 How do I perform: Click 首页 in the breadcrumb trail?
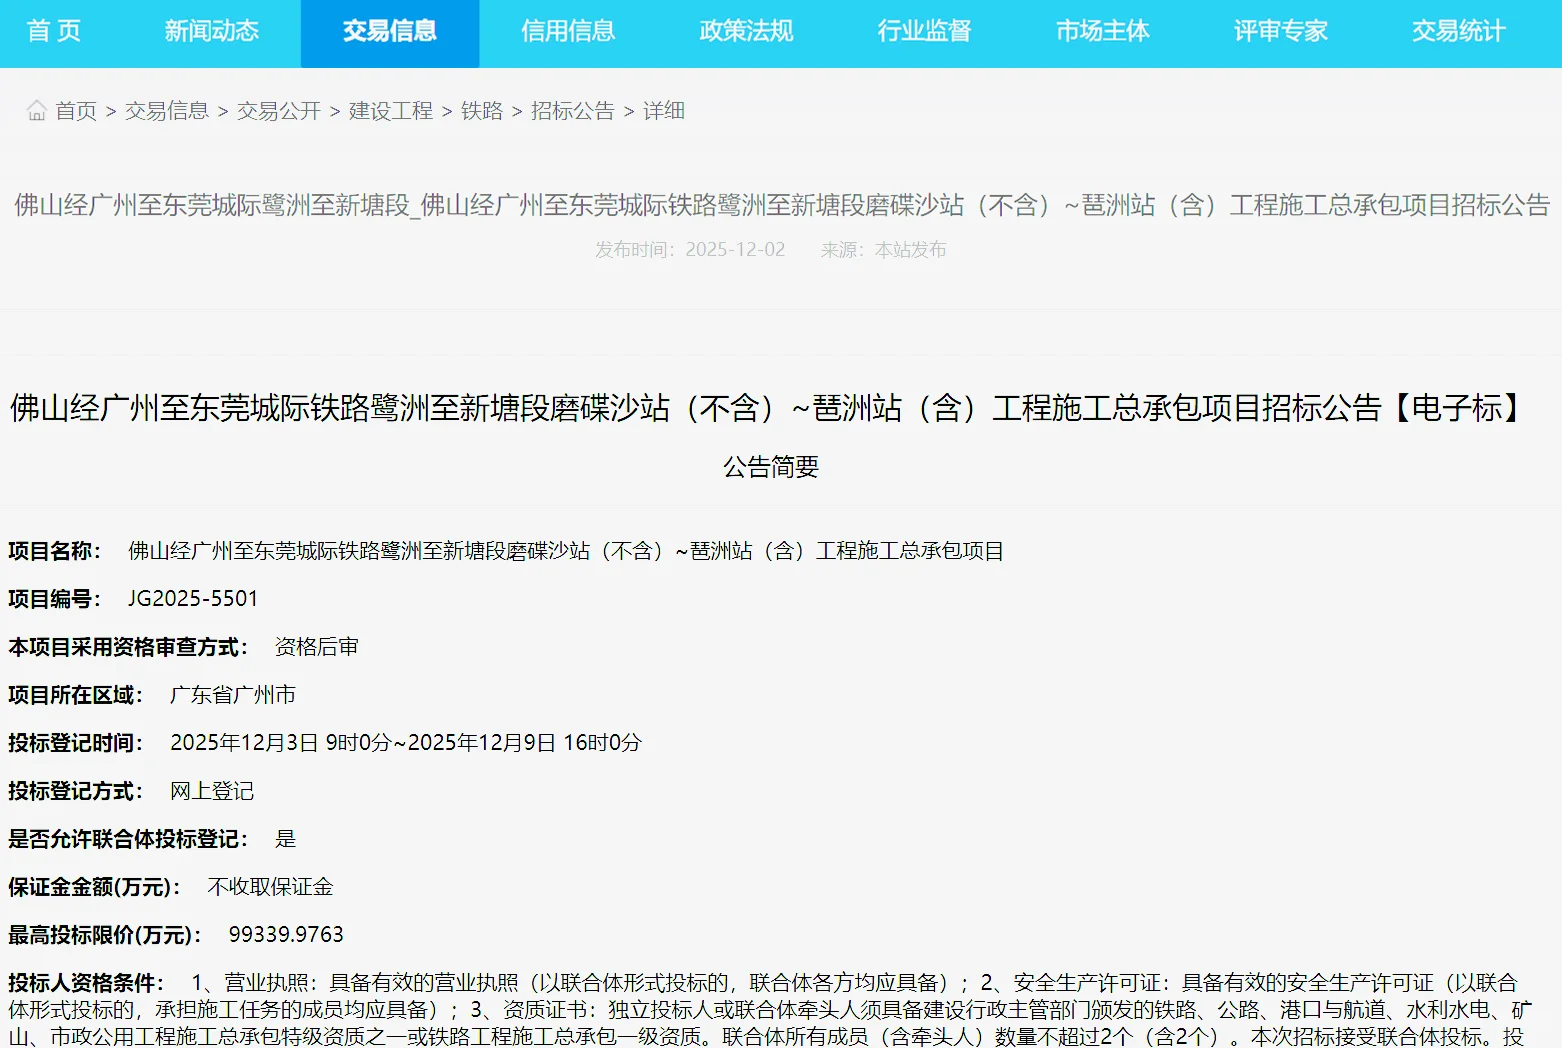[x=75, y=110]
